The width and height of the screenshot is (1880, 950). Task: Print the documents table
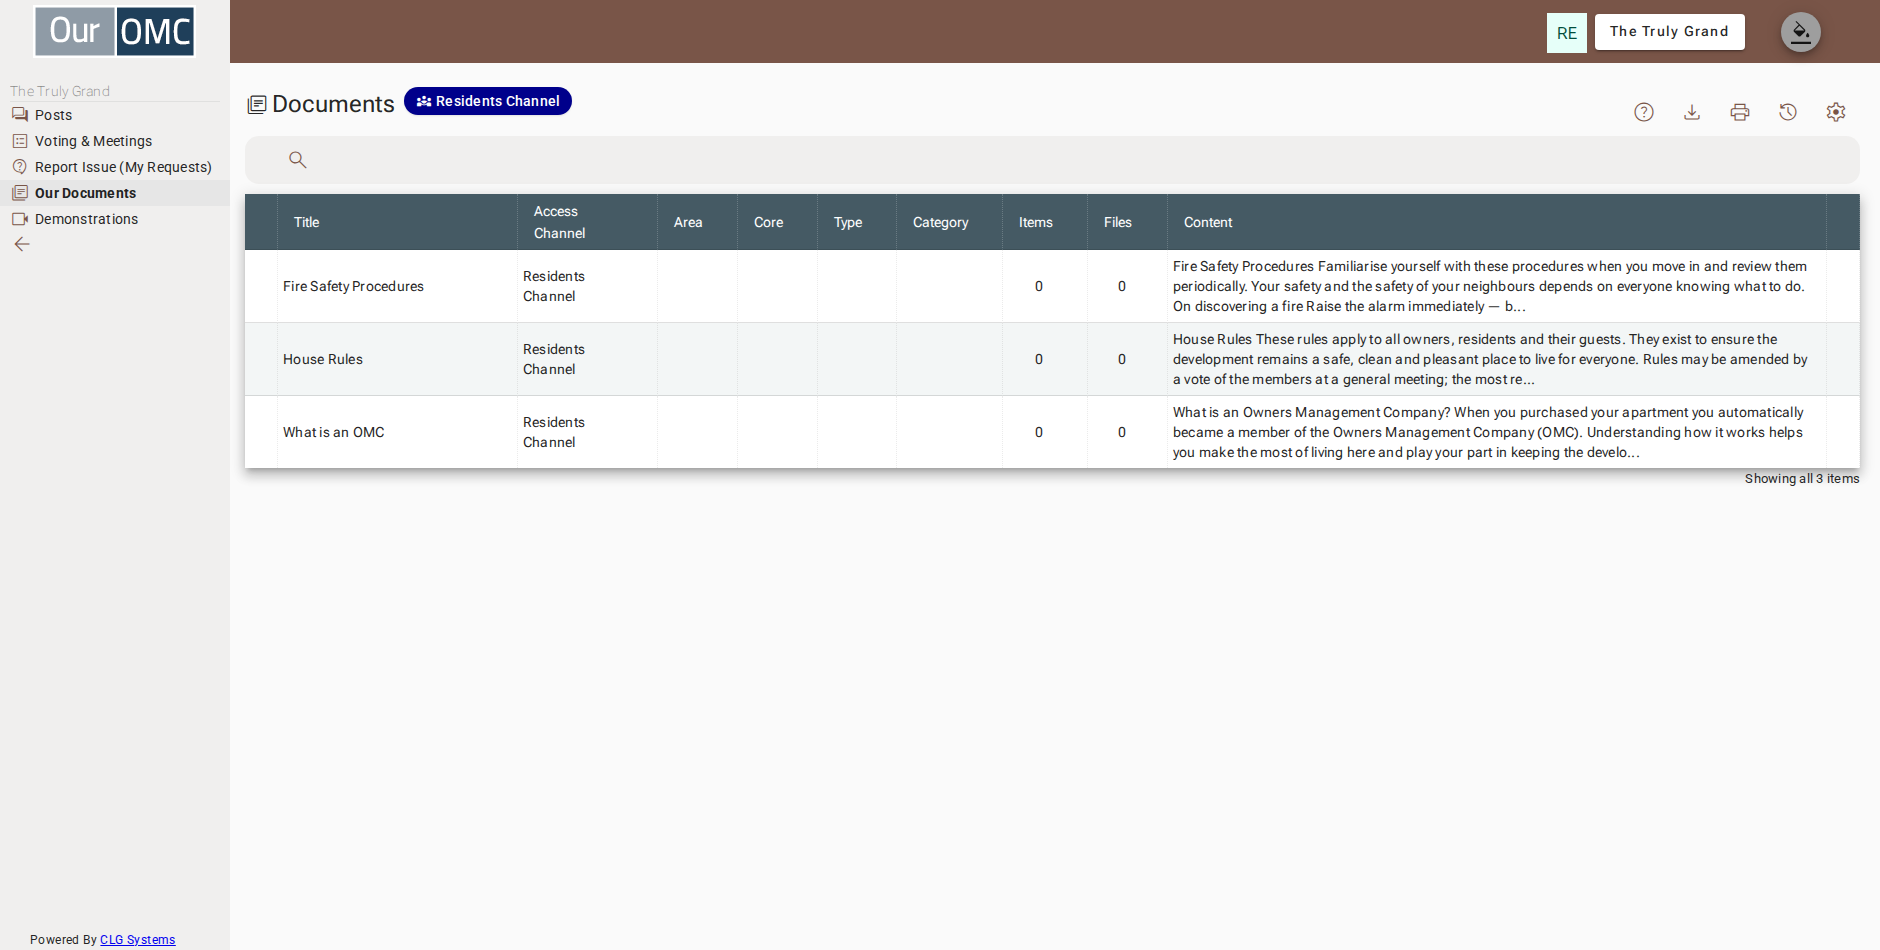[1740, 112]
